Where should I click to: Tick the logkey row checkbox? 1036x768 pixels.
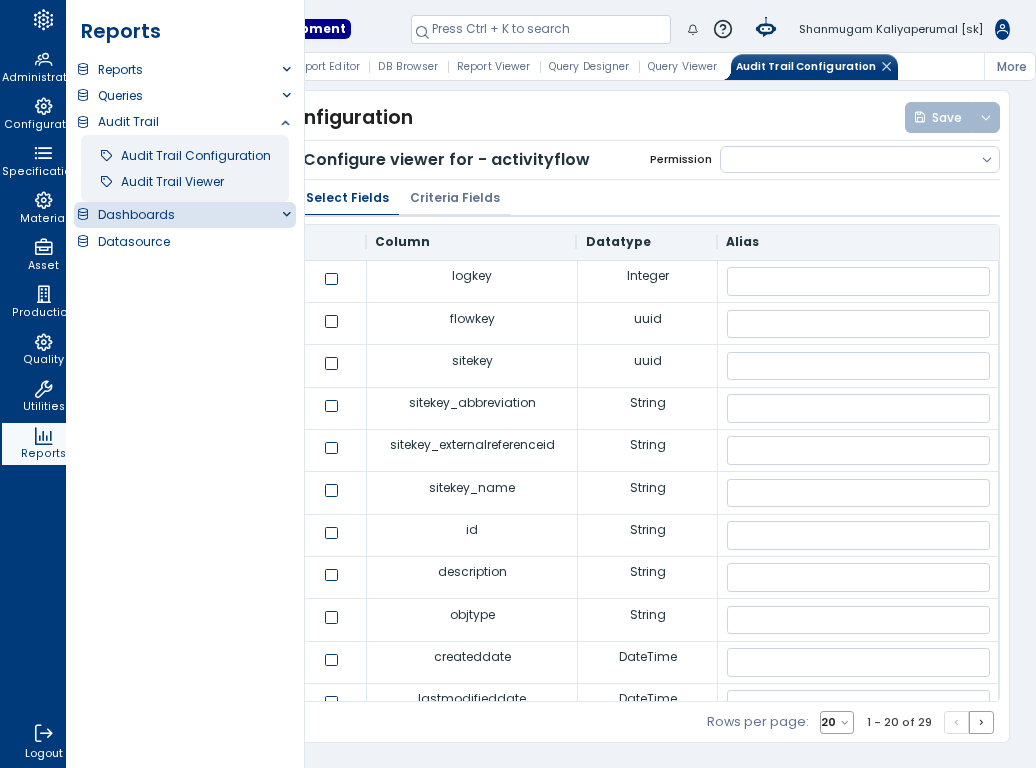[x=332, y=279]
